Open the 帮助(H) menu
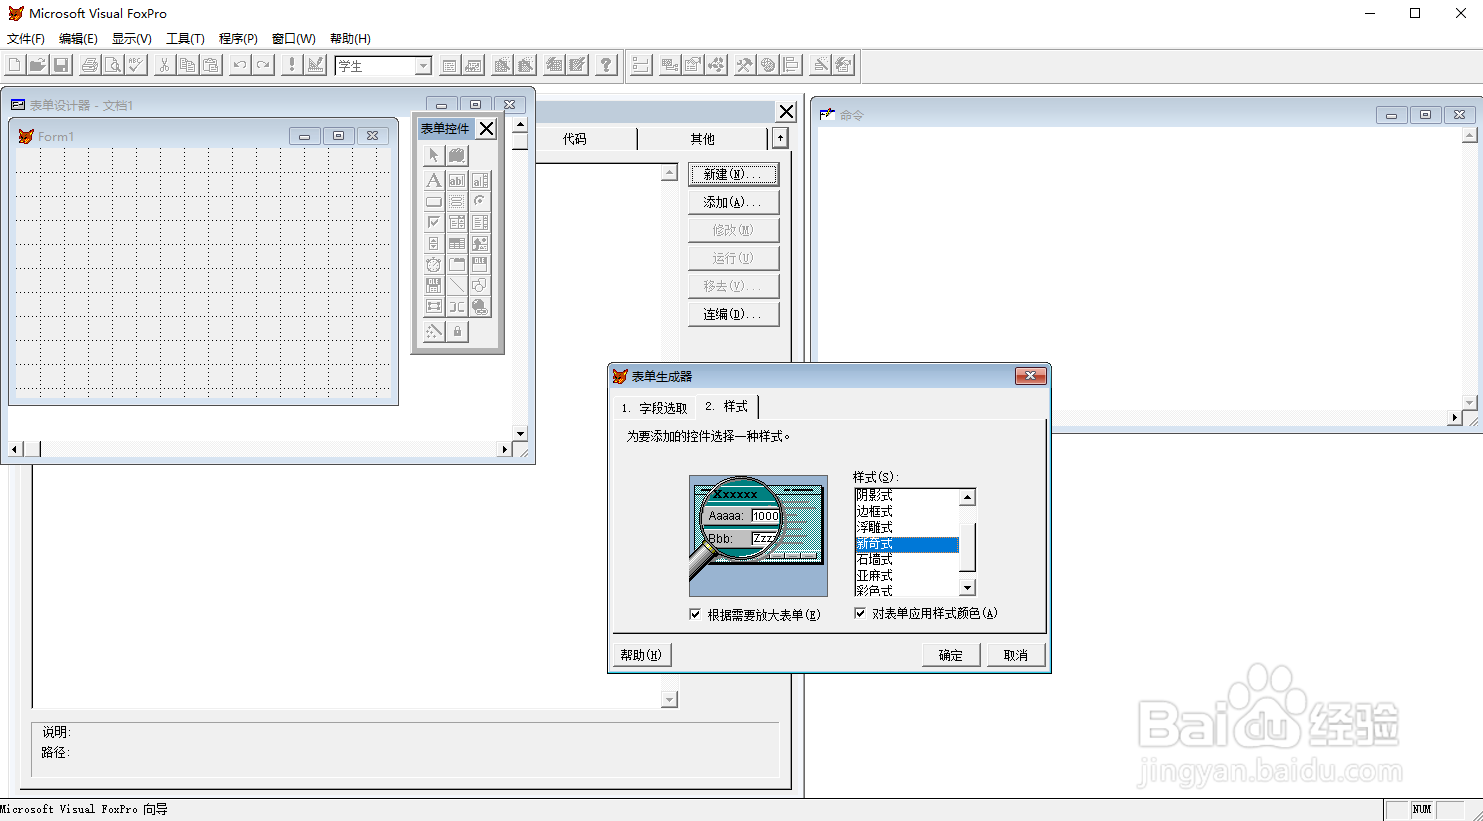The height and width of the screenshot is (821, 1483). [x=350, y=39]
